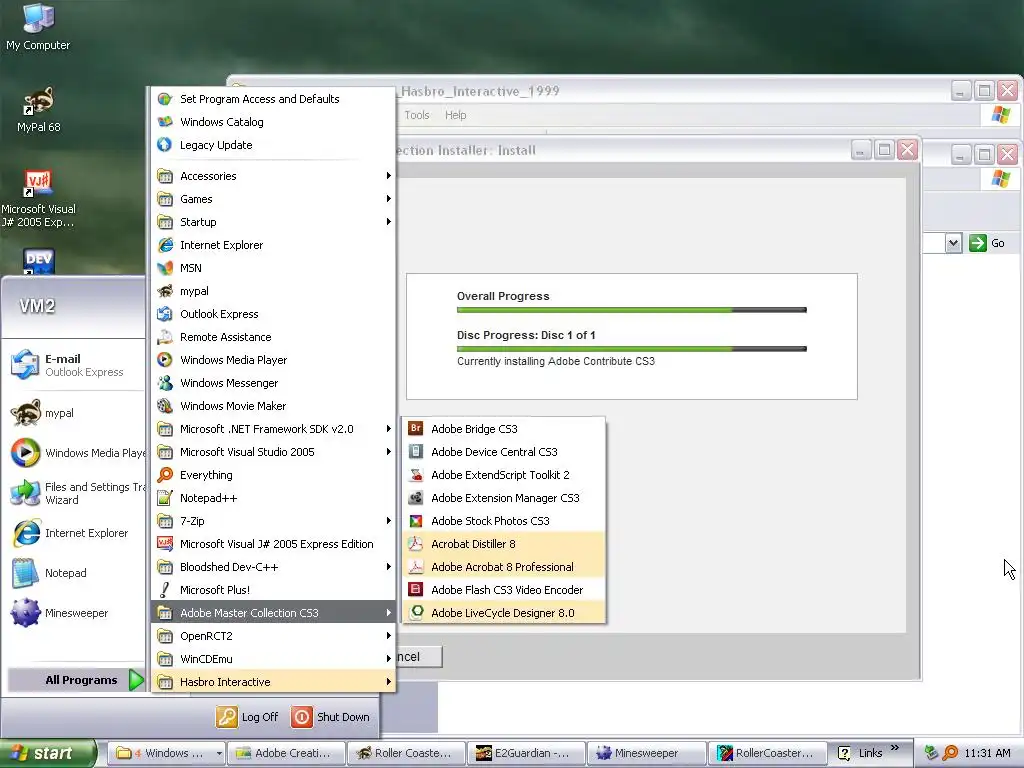Open Microsoft Visual J# 2005 desktop shortcut
This screenshot has height=768, width=1024.
[x=38, y=199]
